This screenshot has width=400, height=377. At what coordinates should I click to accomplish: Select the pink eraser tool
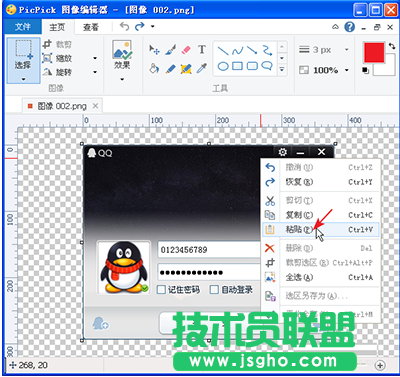click(x=186, y=50)
